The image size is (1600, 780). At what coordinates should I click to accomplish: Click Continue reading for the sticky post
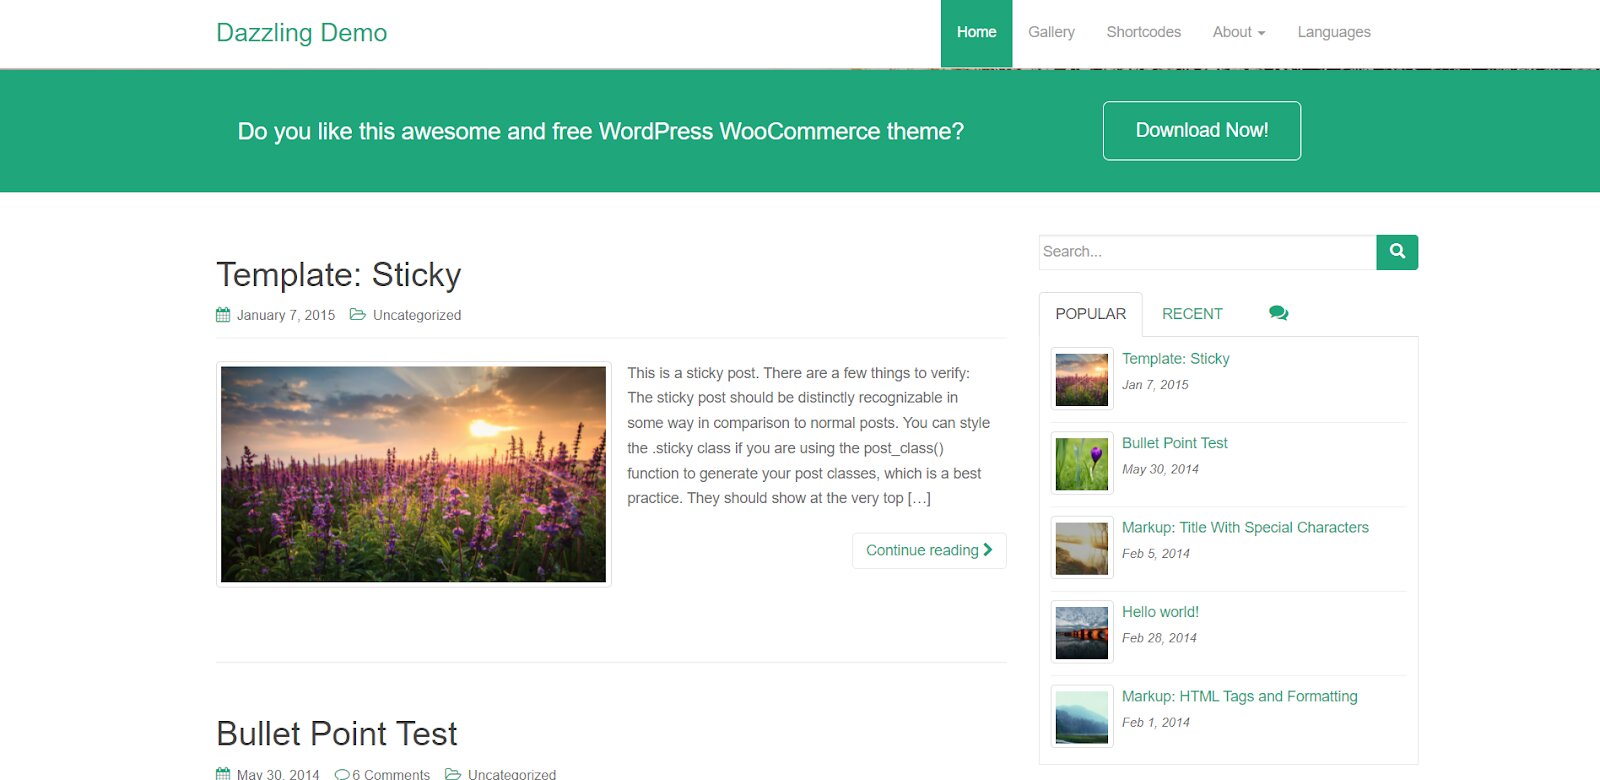[928, 550]
